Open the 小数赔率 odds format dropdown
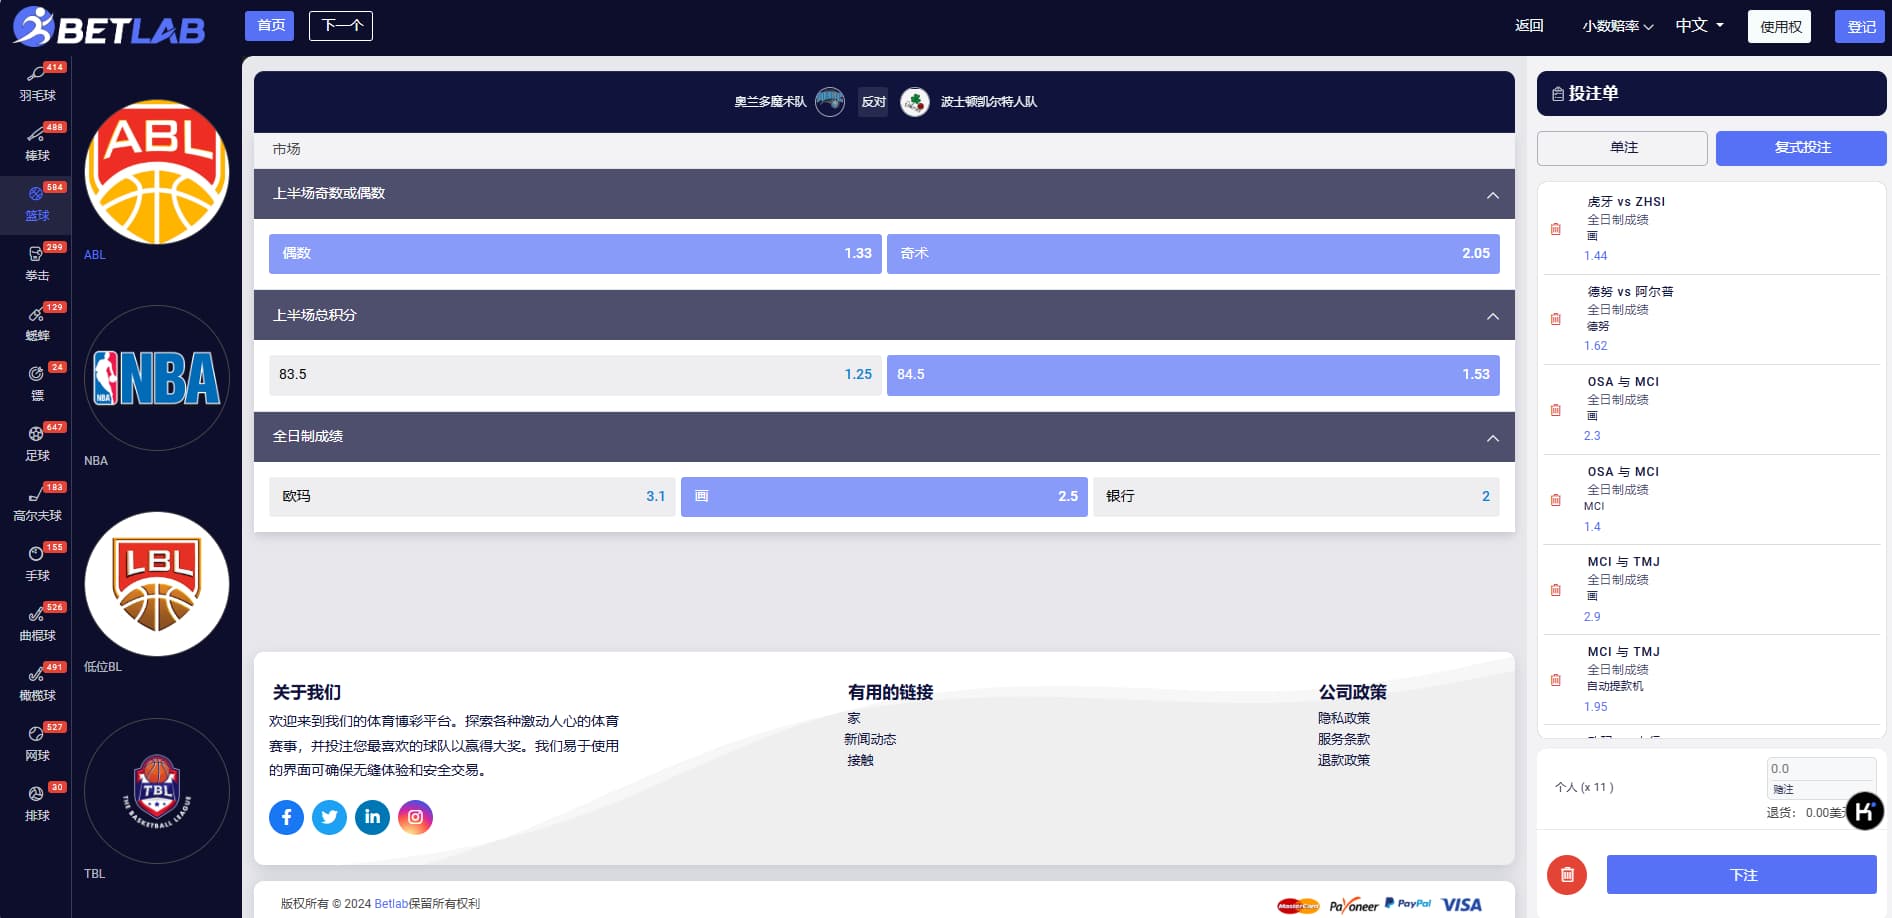 pyautogui.click(x=1618, y=26)
